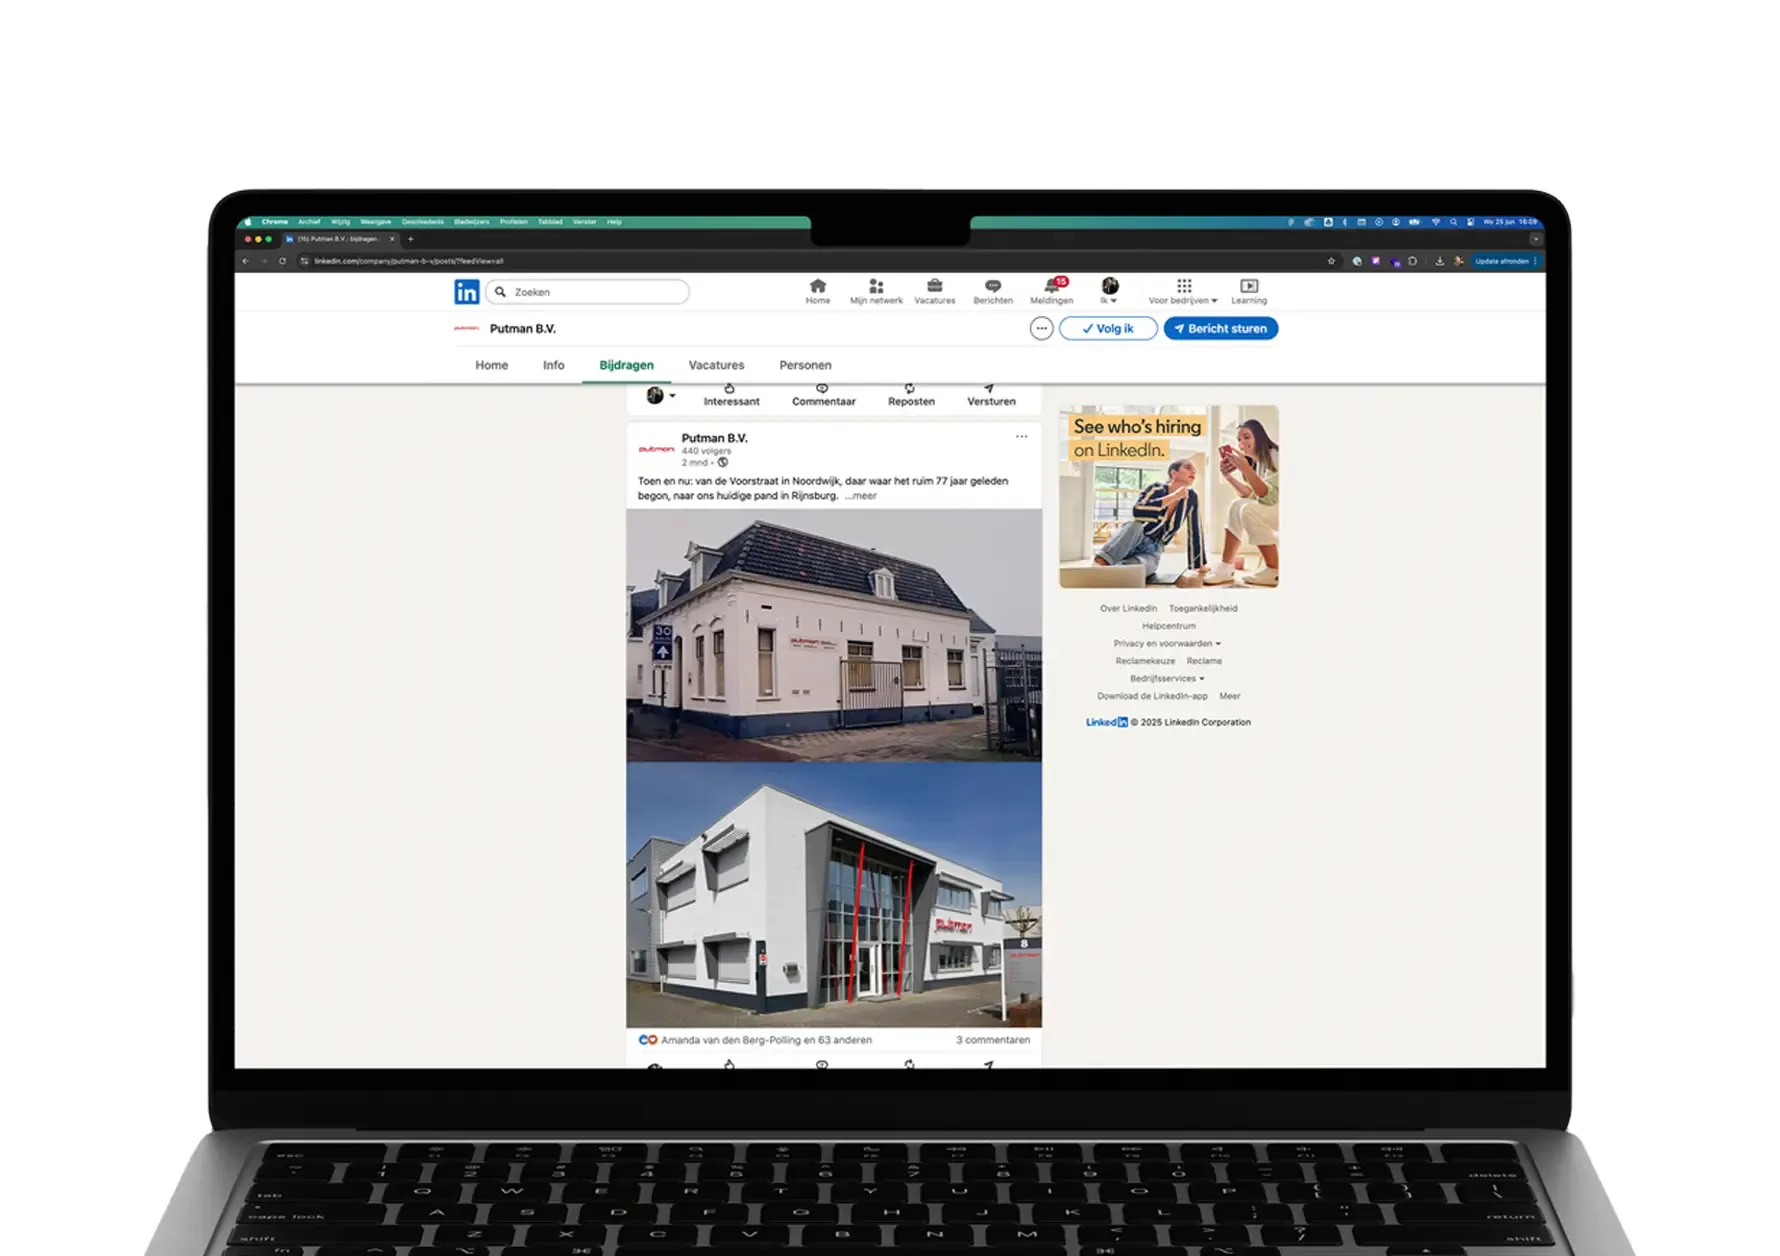Click the Putman B.V. post author name
1780x1256 pixels.
coord(714,438)
